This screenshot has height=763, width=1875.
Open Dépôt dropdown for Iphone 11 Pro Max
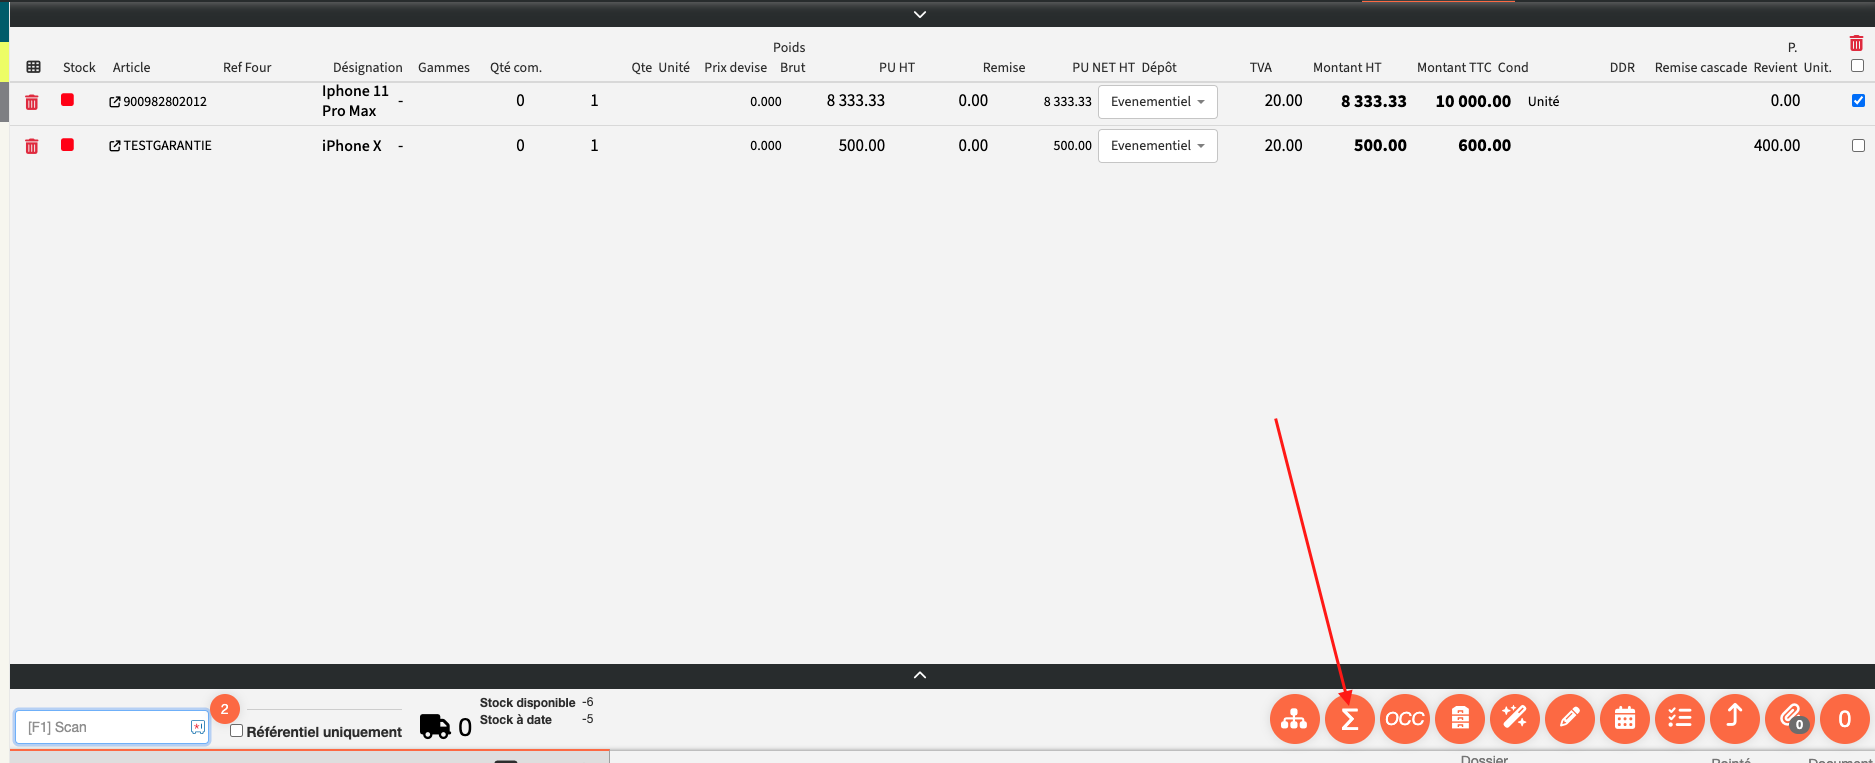pyautogui.click(x=1157, y=102)
